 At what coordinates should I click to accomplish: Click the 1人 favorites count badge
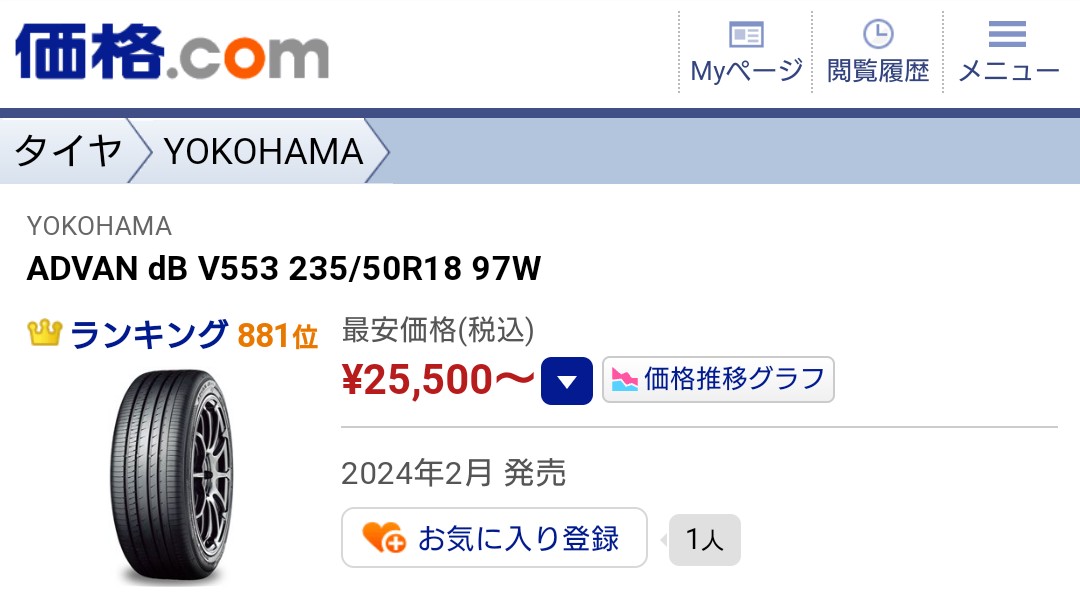[x=704, y=540]
